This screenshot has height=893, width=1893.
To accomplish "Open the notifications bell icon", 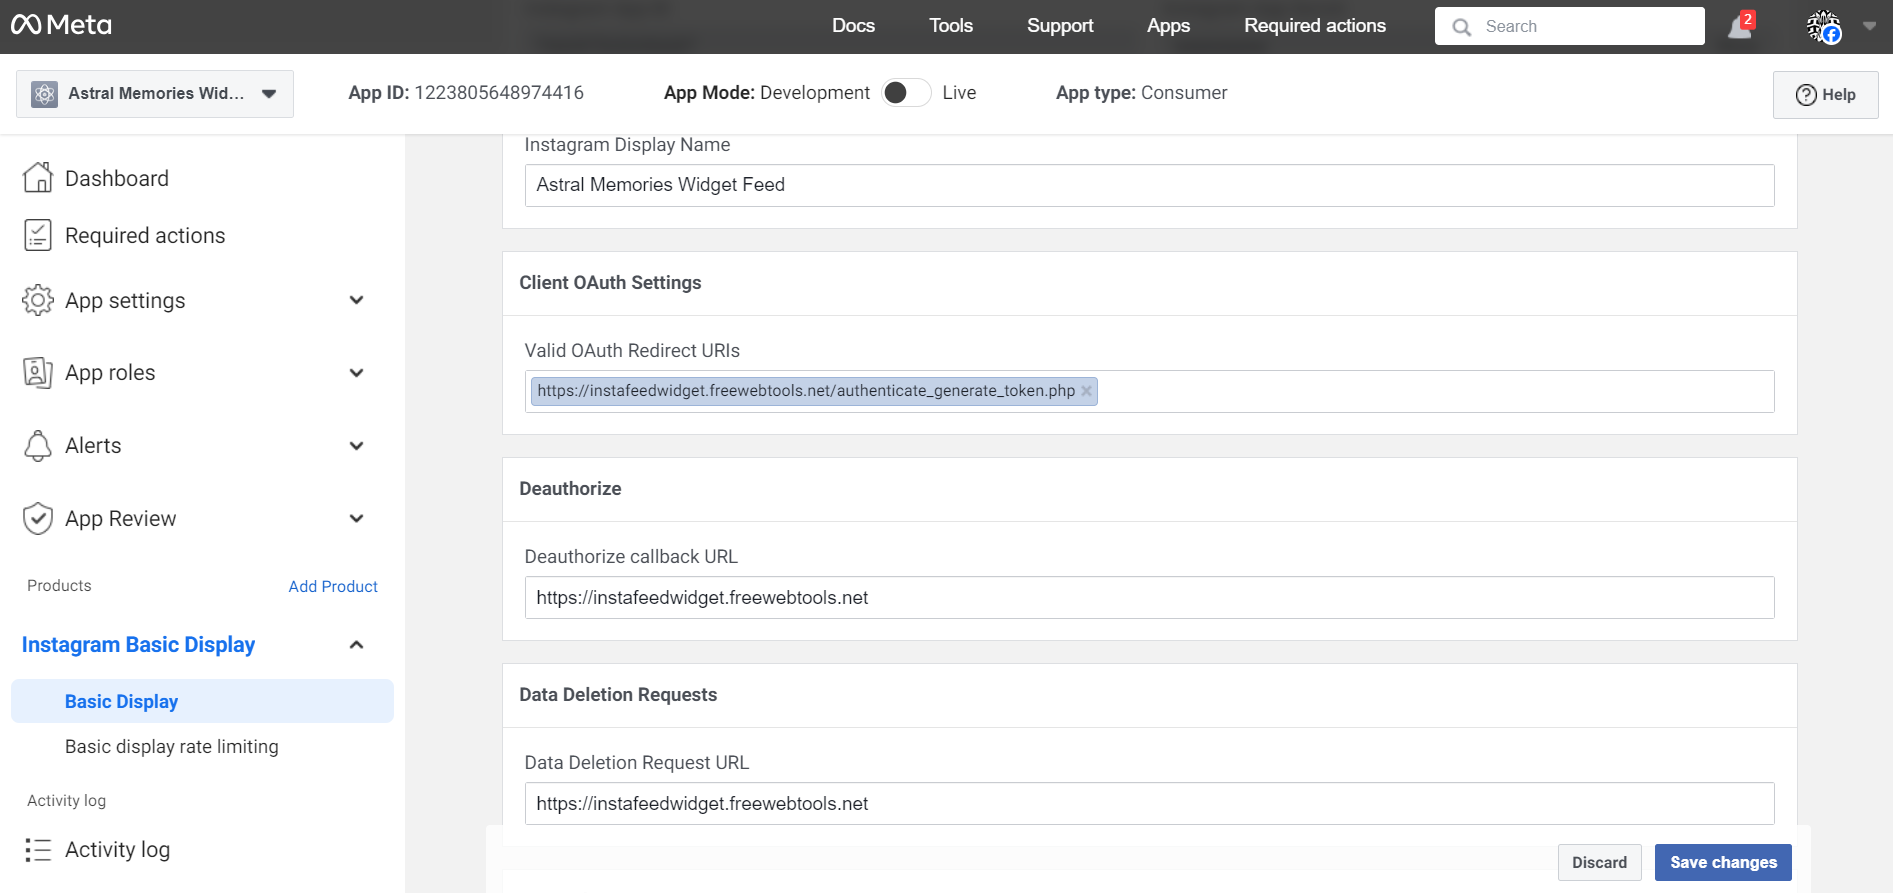I will (x=1739, y=27).
